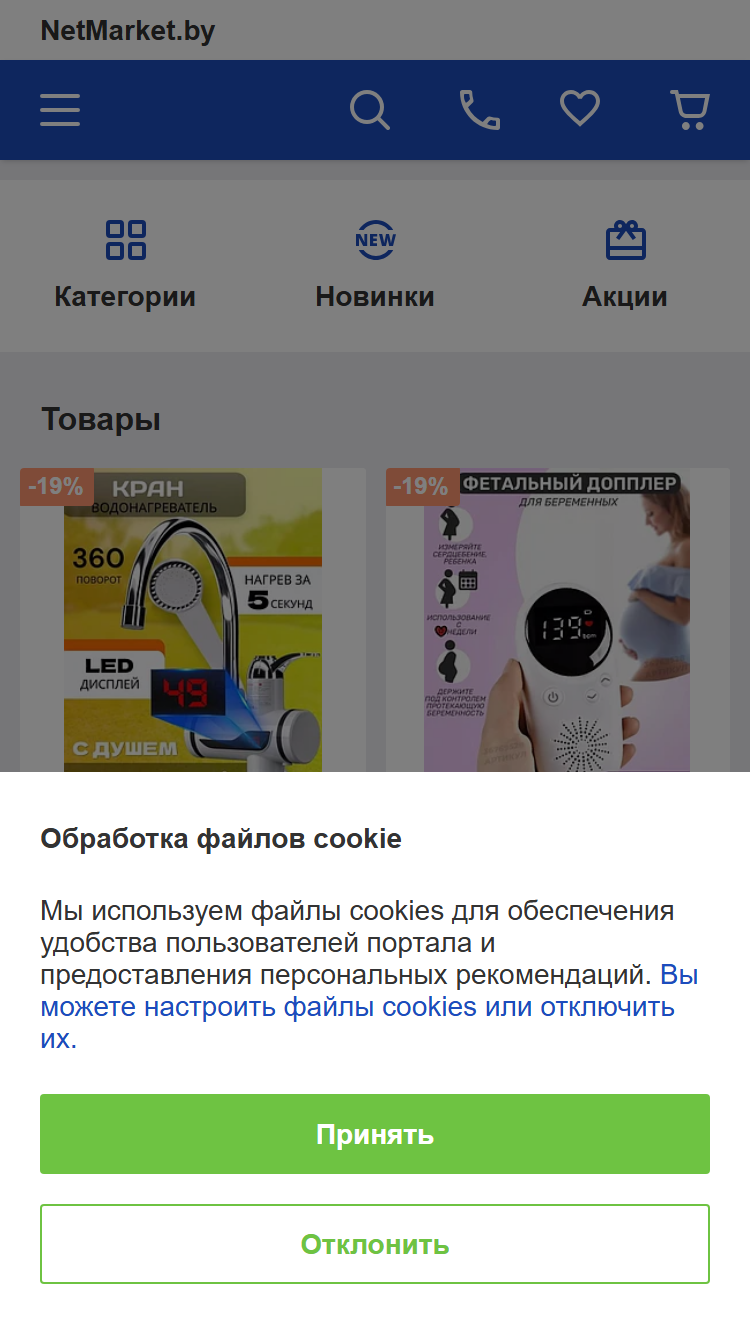This screenshot has height=1334, width=750.
Task: Go to Новинки section
Action: 375,297
